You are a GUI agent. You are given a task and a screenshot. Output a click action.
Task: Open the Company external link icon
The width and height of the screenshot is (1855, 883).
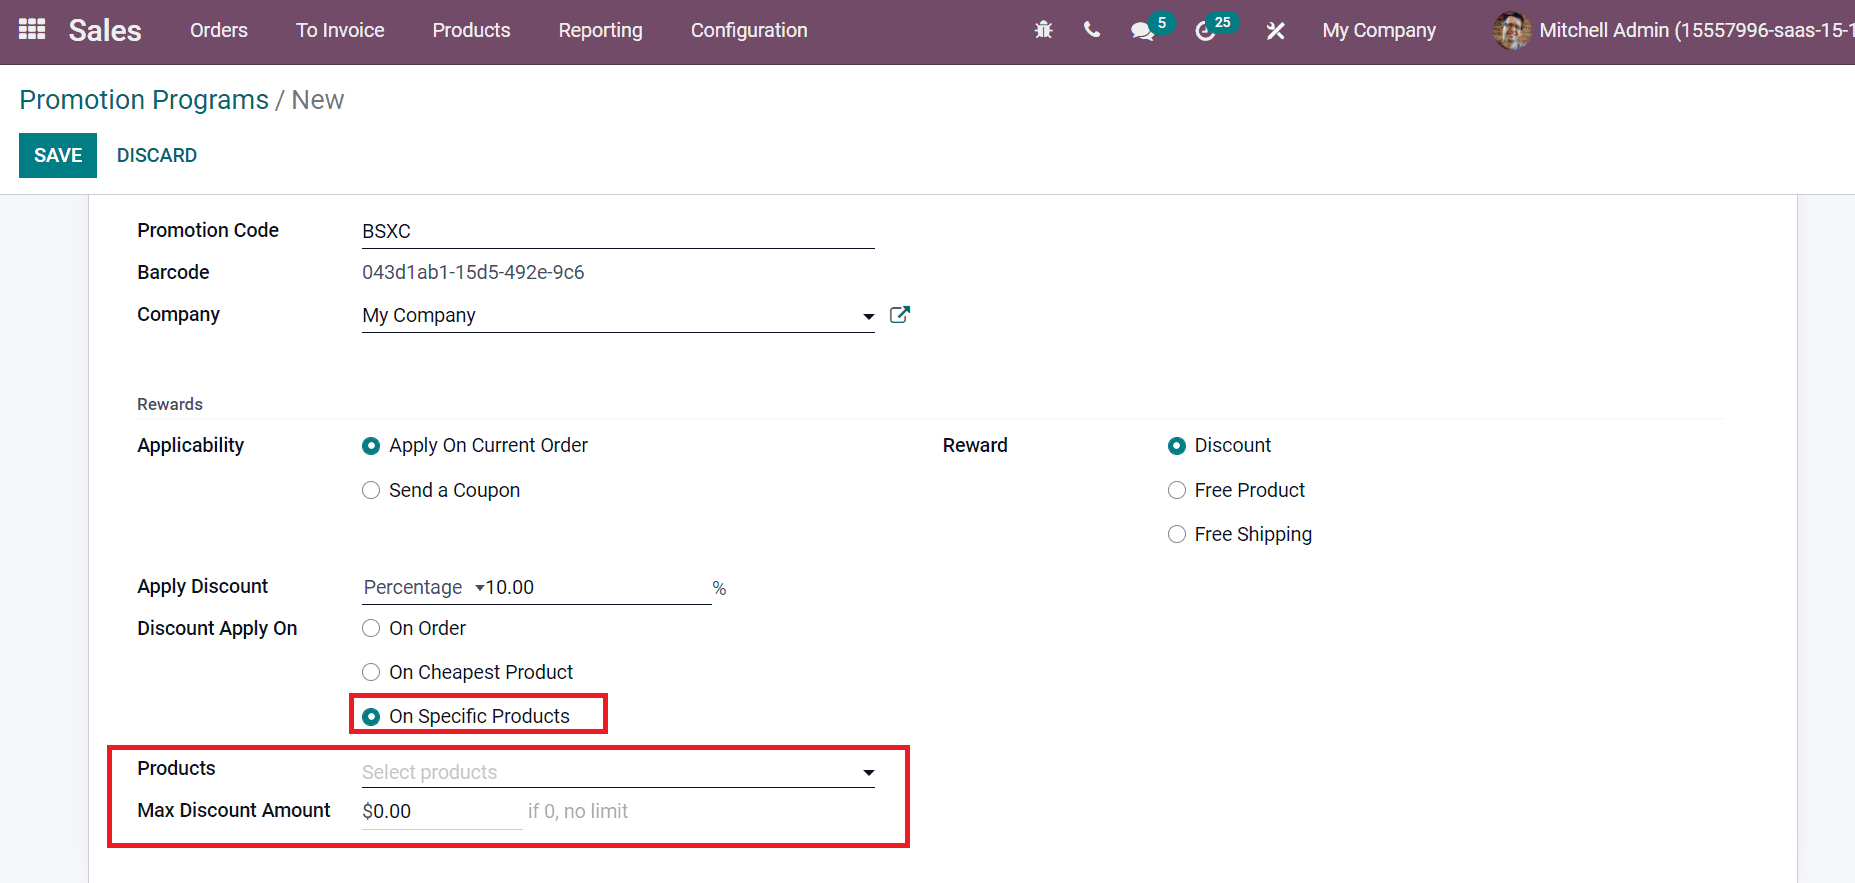coord(900,315)
